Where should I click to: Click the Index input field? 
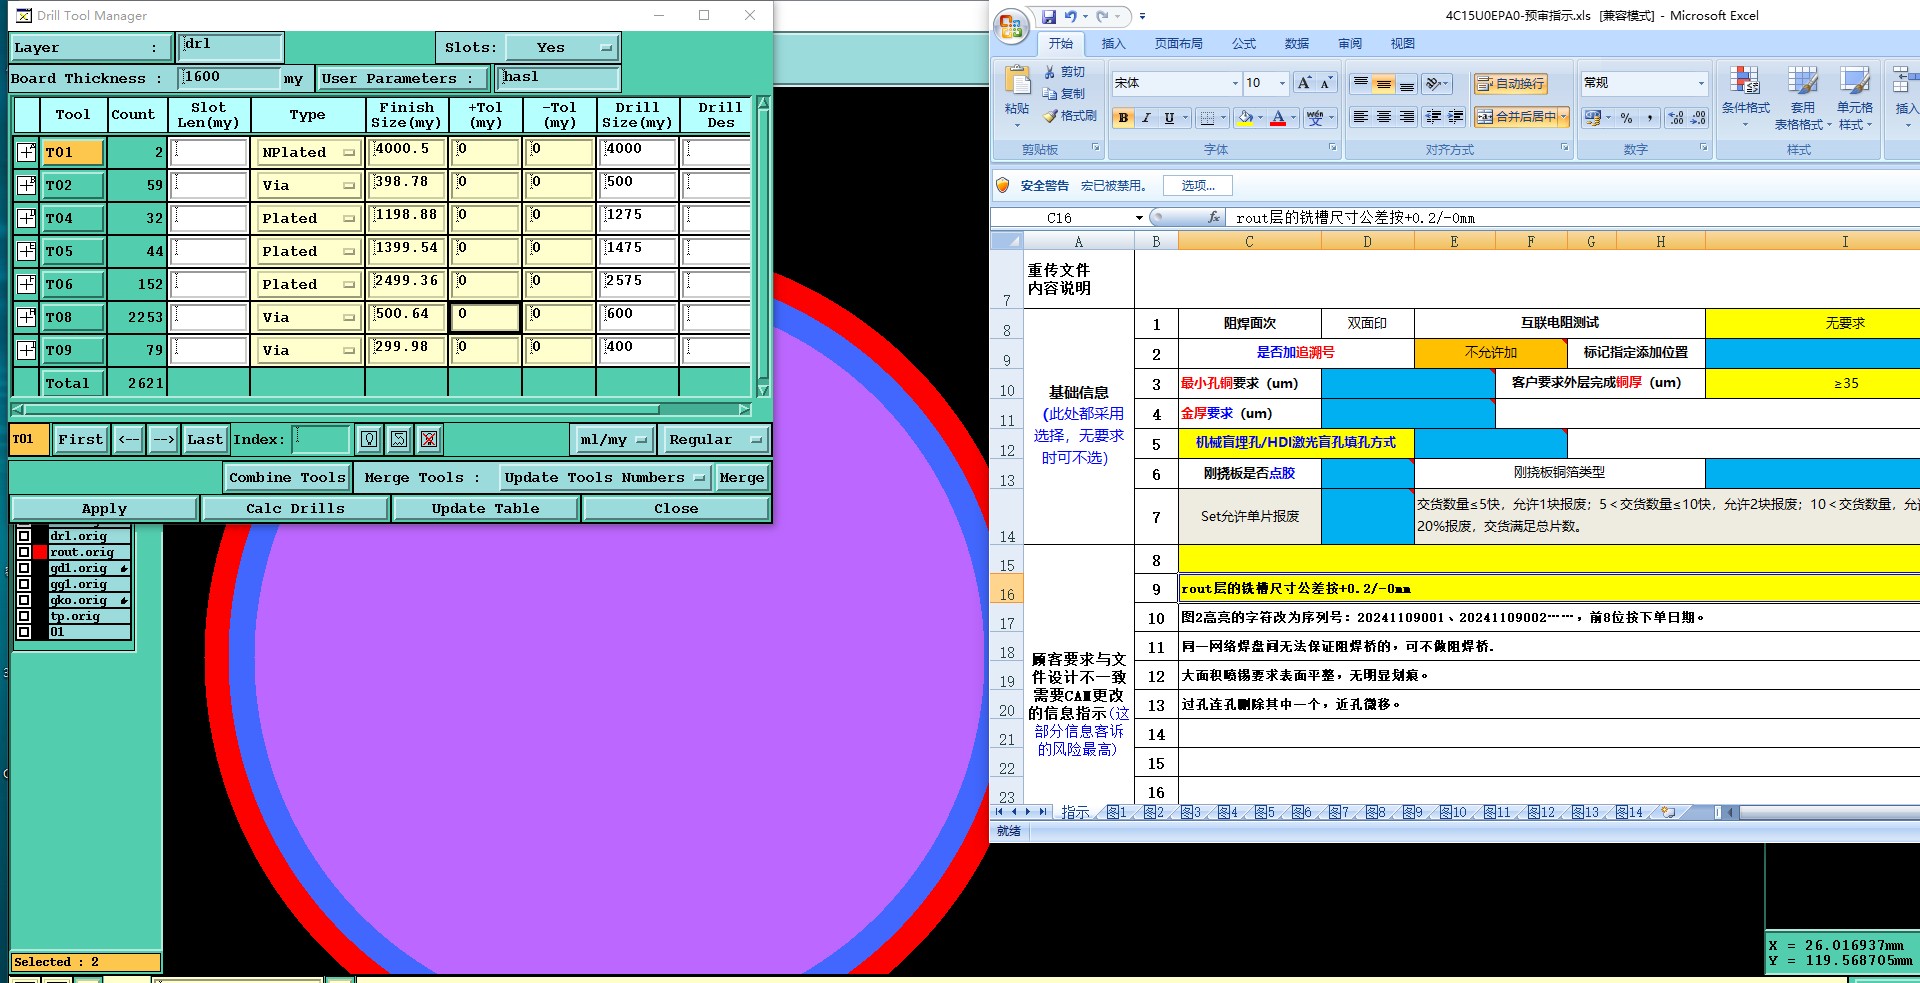click(x=320, y=439)
